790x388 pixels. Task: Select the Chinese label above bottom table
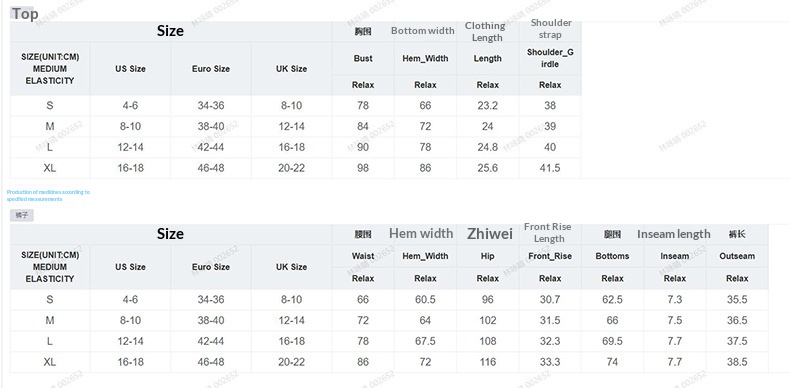(22, 215)
